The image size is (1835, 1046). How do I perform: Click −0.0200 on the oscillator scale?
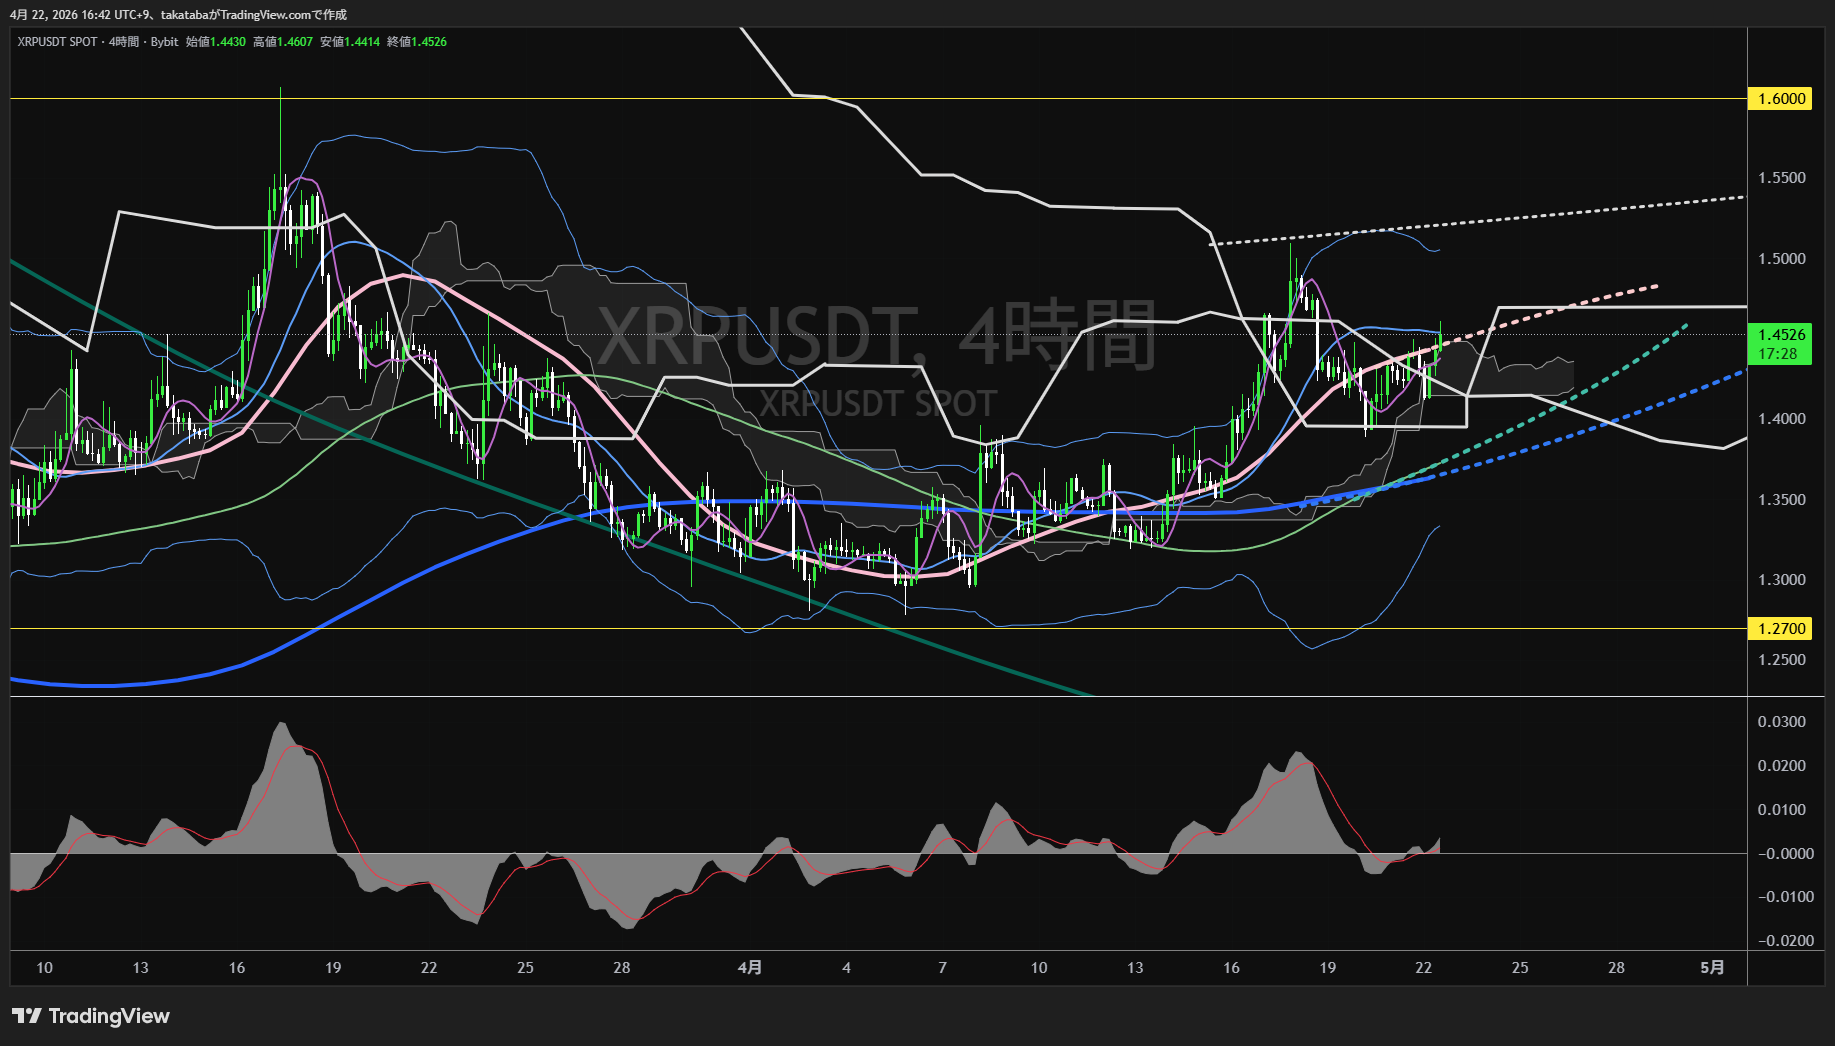[1784, 940]
